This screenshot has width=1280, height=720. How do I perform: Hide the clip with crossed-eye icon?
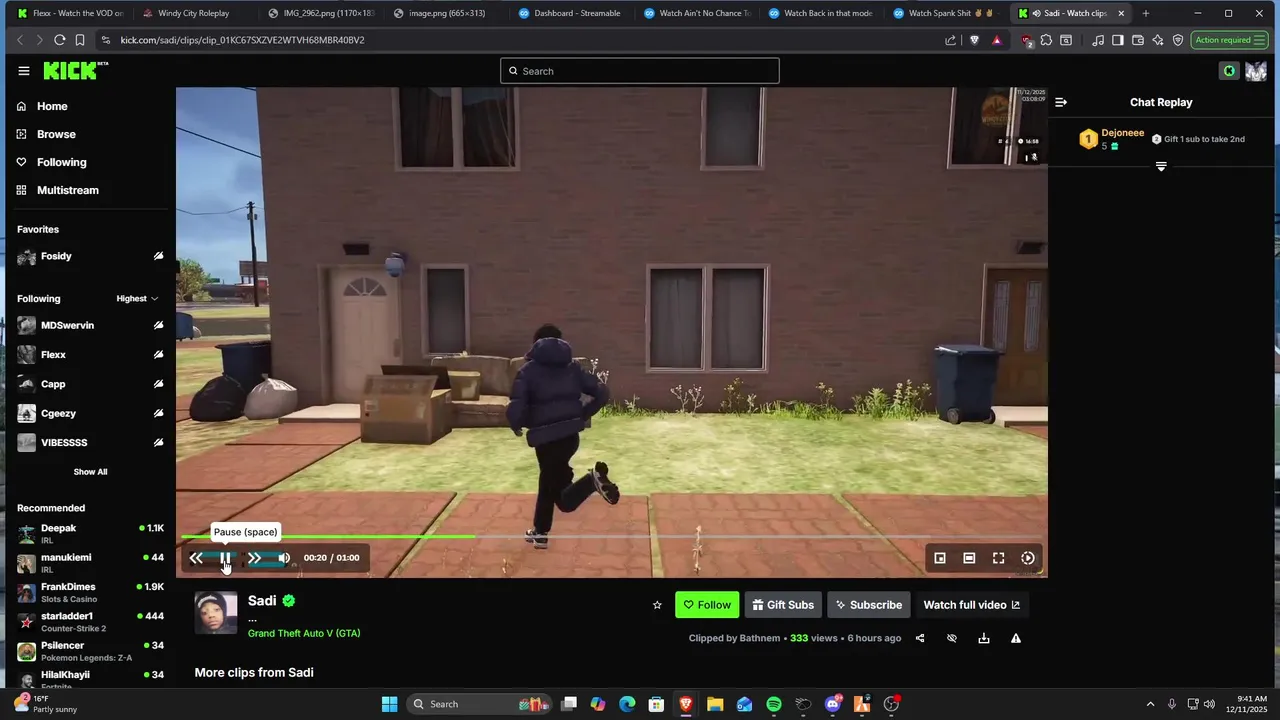pos(952,638)
